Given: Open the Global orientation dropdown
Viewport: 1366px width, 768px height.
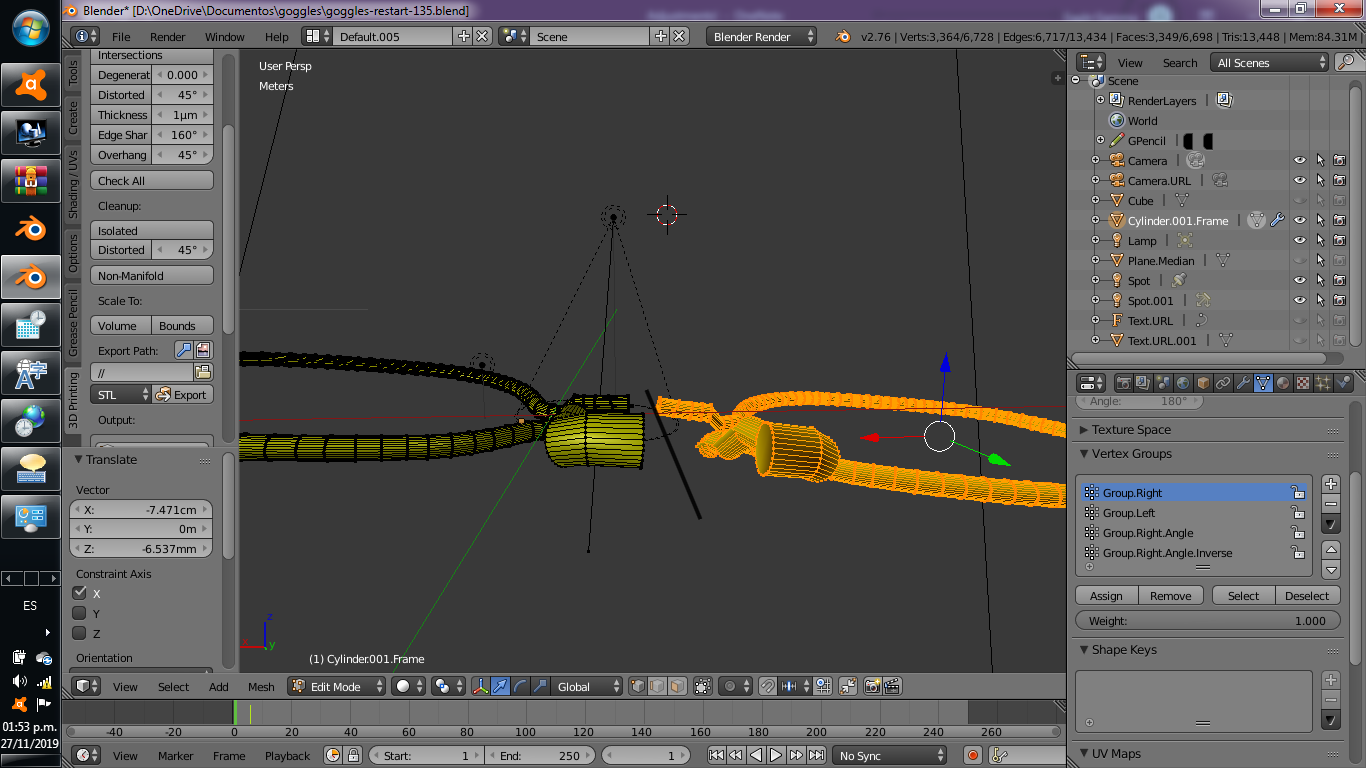Looking at the screenshot, I should (588, 686).
